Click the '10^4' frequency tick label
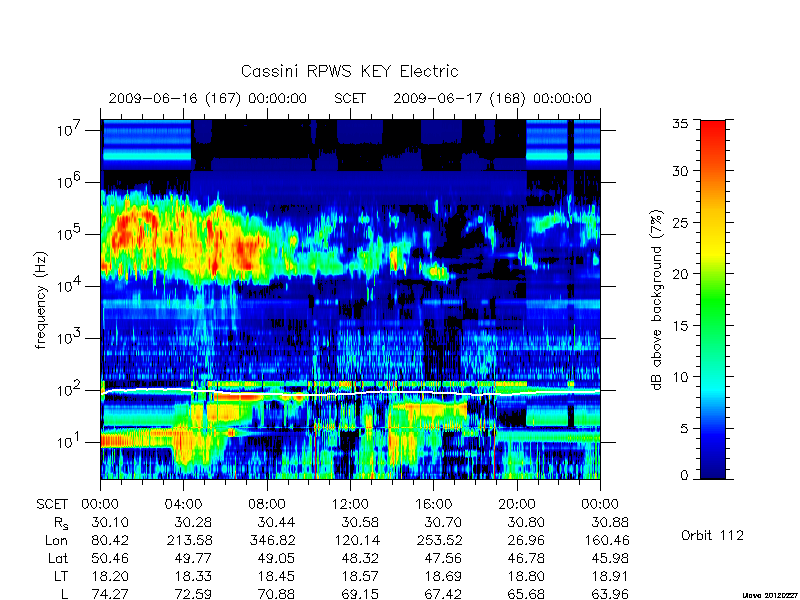 click(70, 286)
